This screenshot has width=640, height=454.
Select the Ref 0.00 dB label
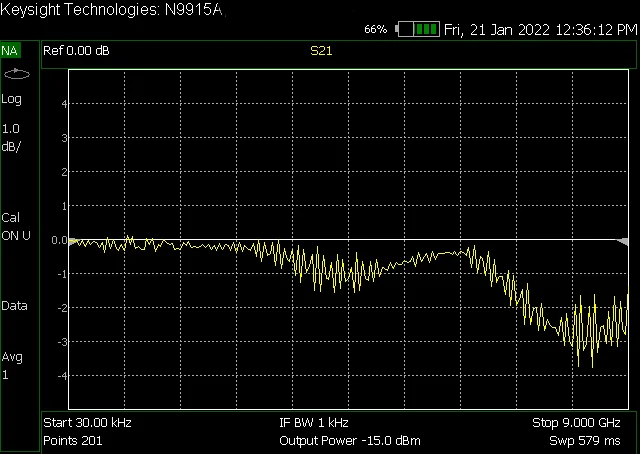76,51
